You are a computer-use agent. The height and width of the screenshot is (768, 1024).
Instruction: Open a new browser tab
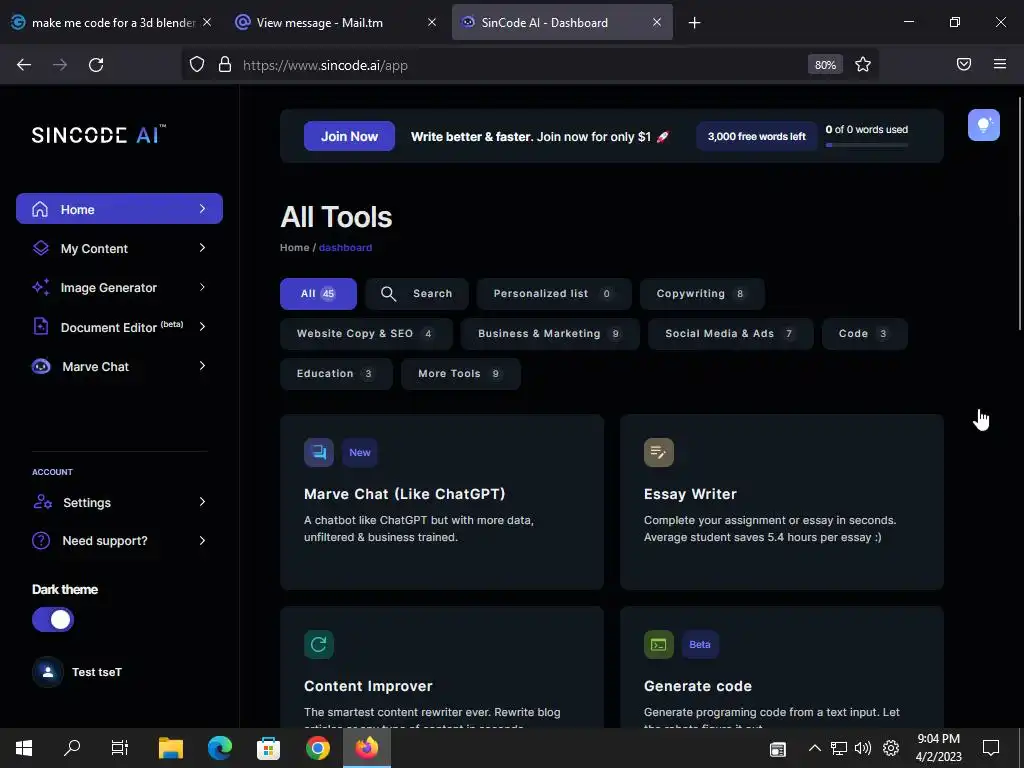[694, 23]
